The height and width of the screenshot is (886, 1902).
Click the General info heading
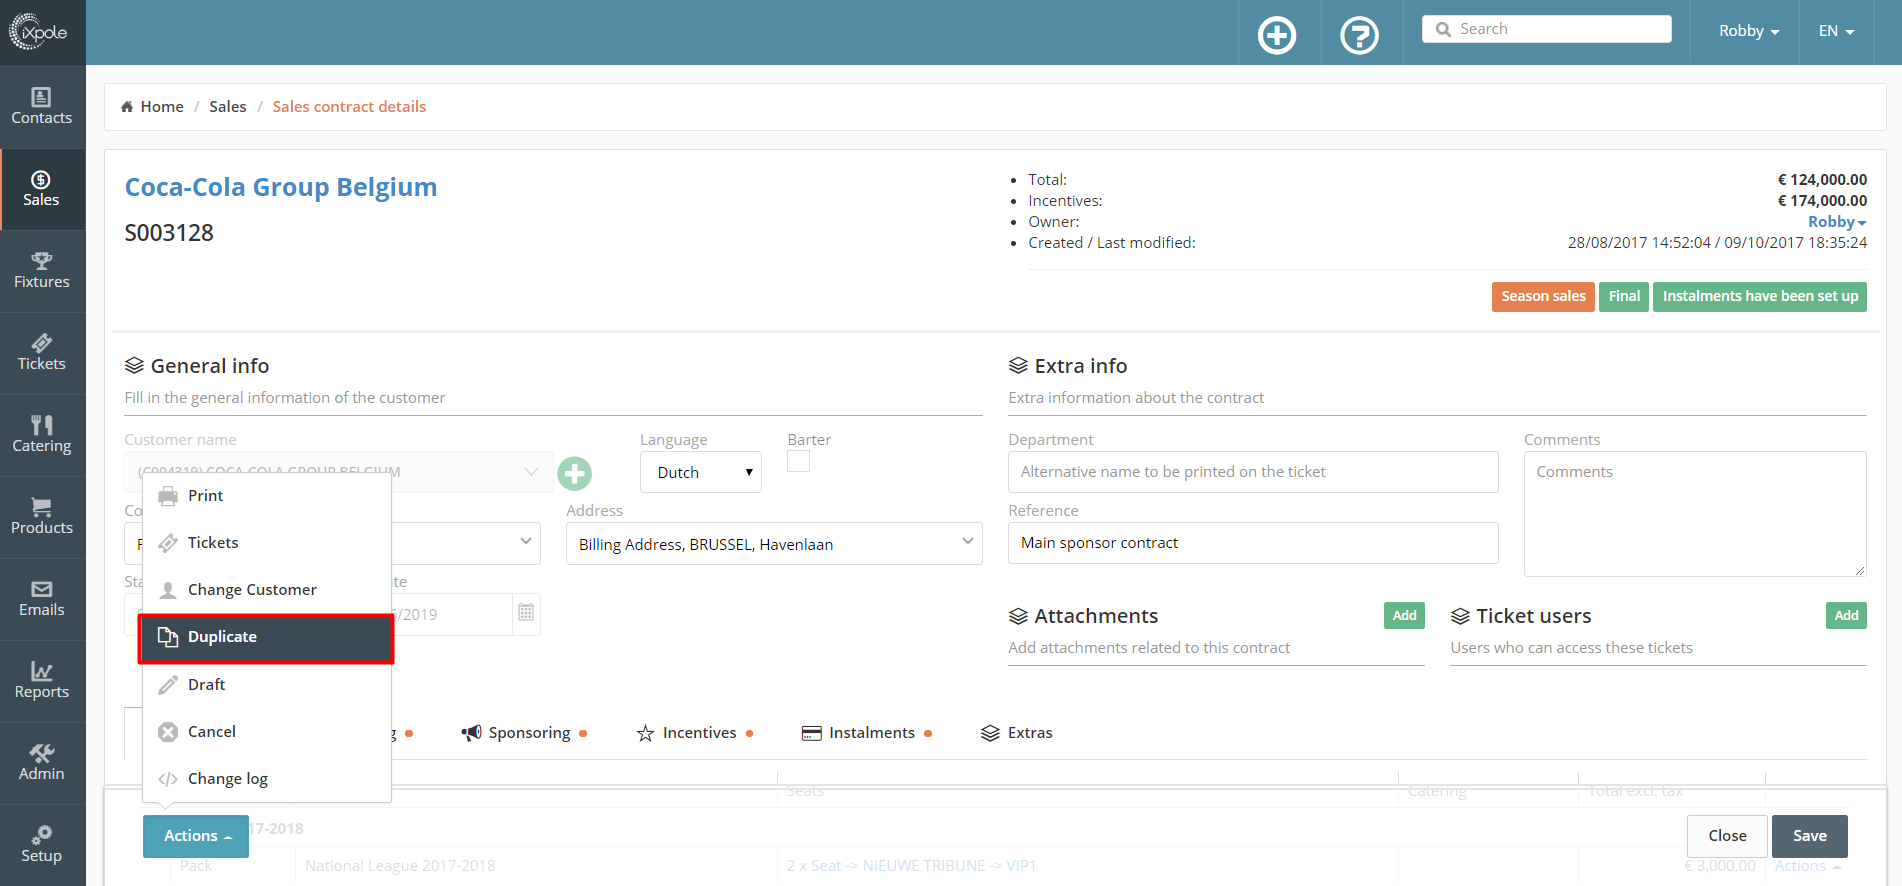point(210,366)
